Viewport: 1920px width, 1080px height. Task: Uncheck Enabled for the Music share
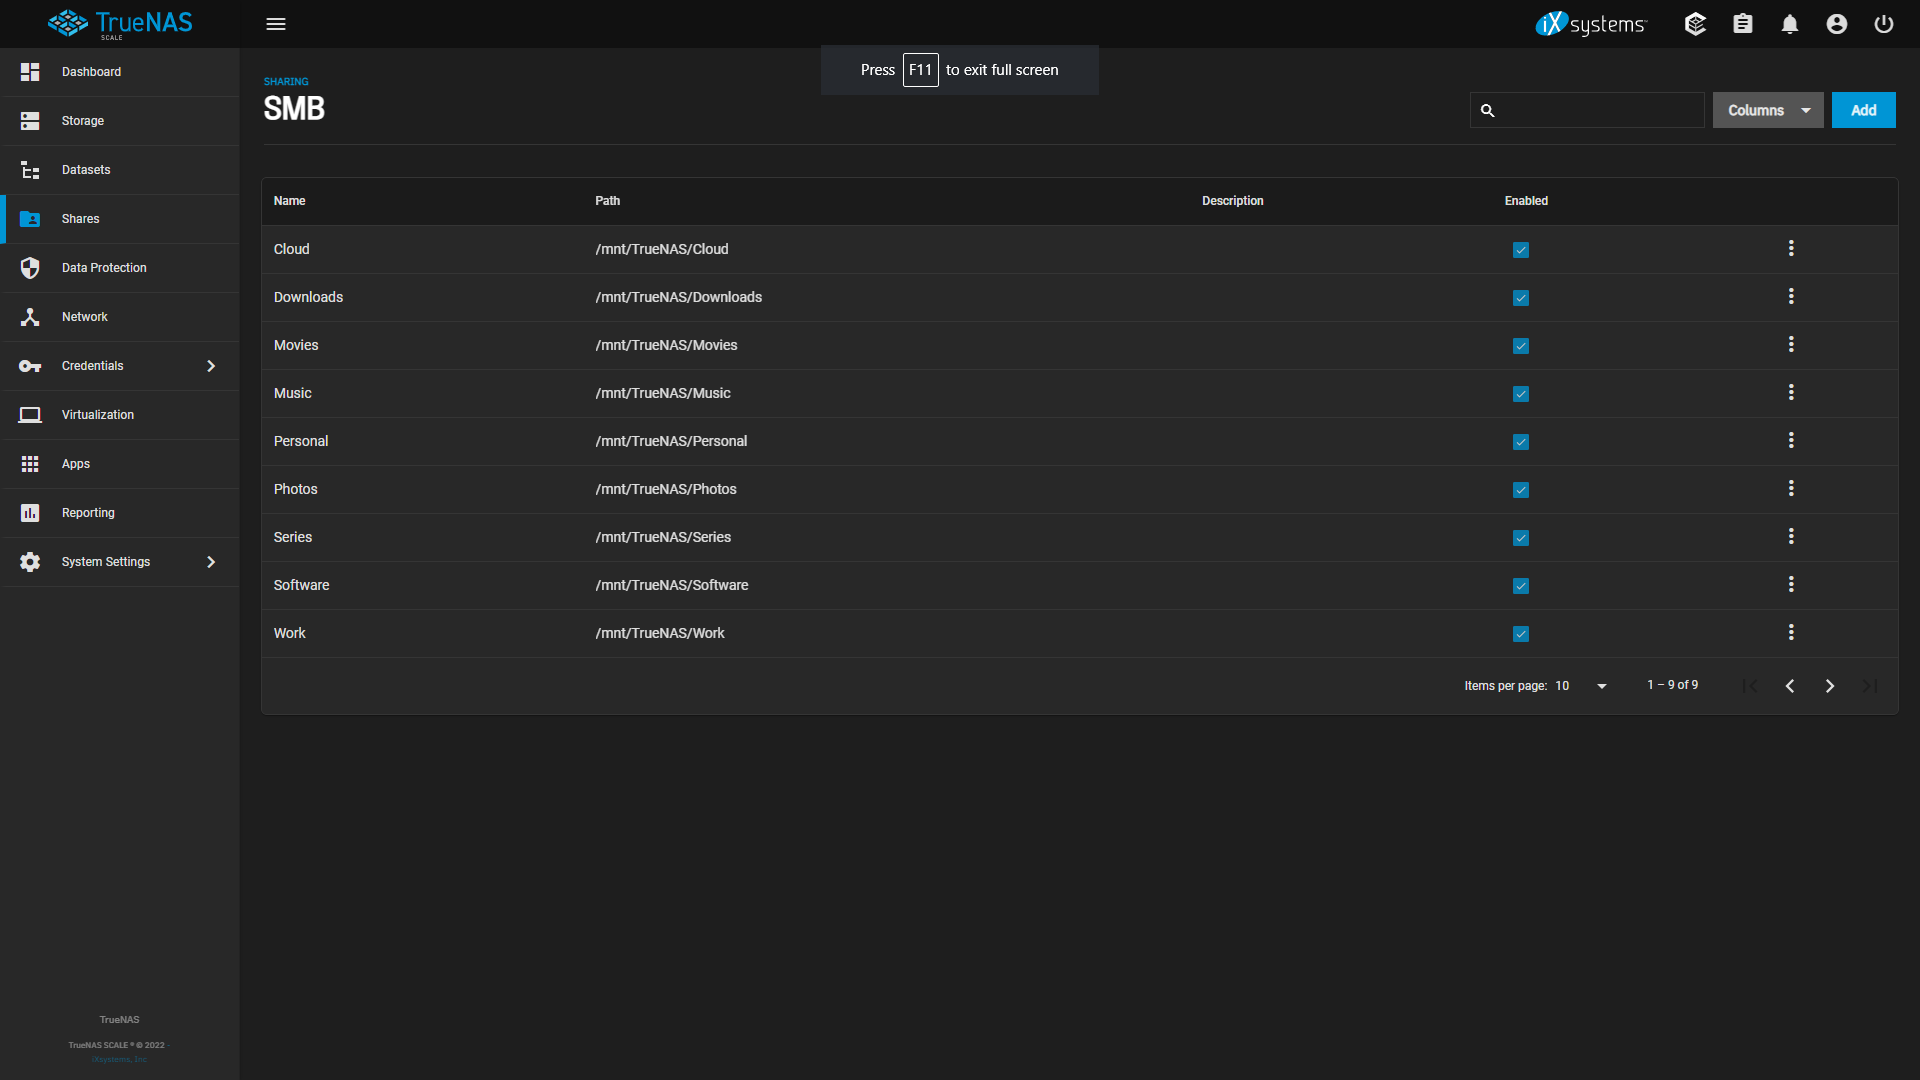click(1521, 394)
